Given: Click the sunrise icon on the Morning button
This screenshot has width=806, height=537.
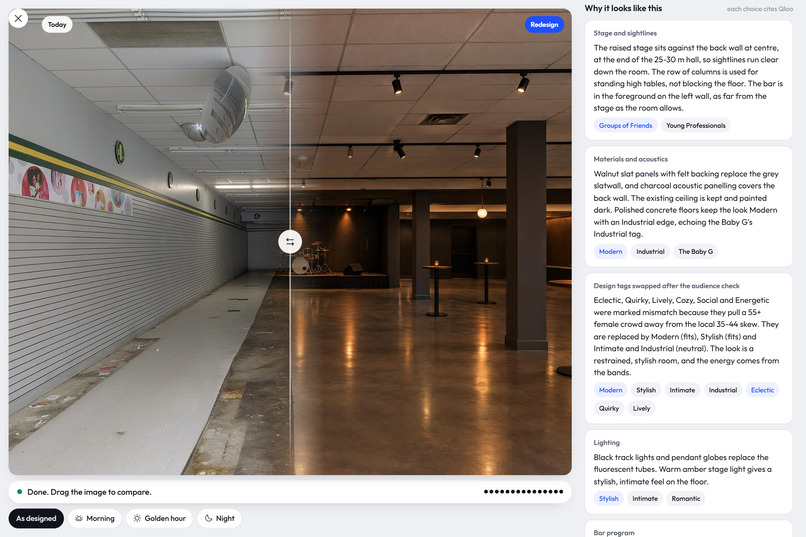Looking at the screenshot, I should pos(79,519).
